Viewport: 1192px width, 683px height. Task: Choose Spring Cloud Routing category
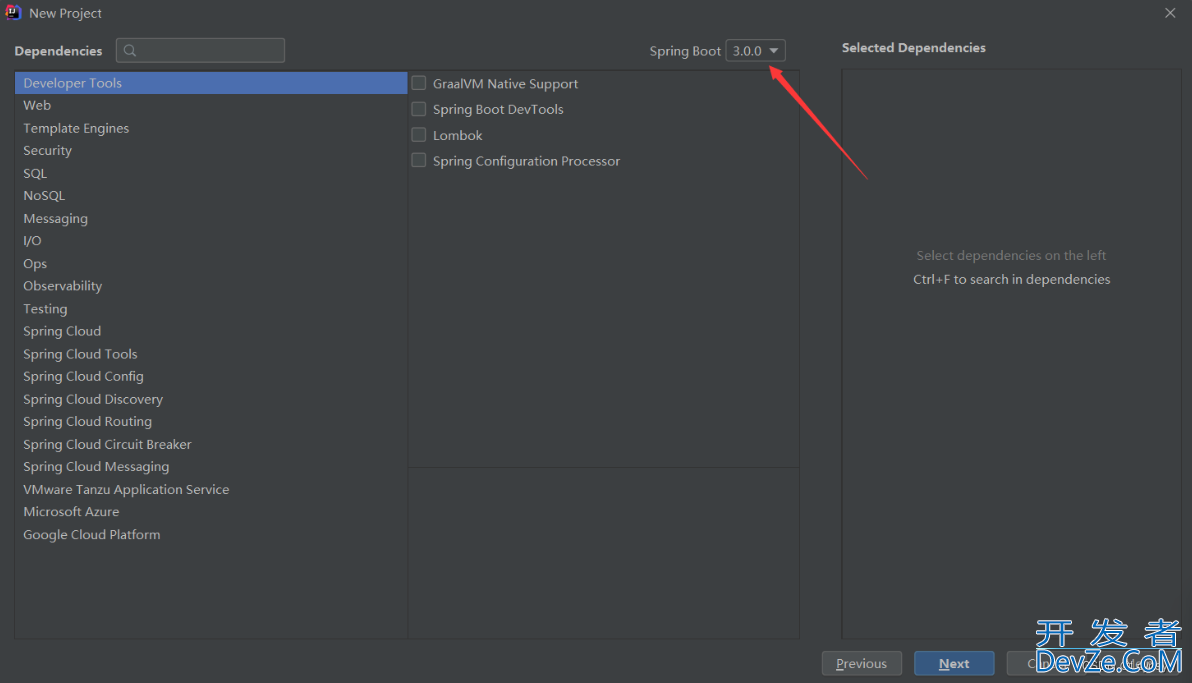click(211, 421)
